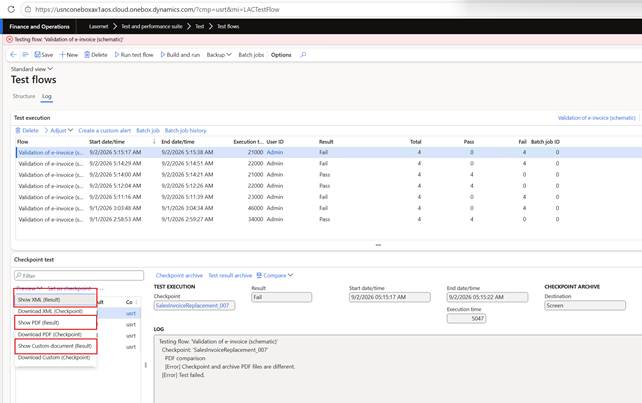Click Build and run

[x=180, y=54]
